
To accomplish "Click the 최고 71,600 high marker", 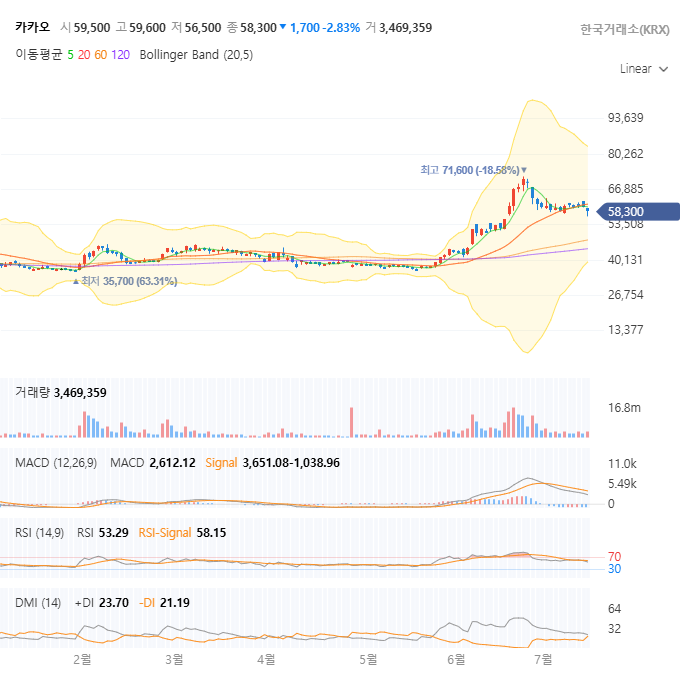I will point(474,170).
